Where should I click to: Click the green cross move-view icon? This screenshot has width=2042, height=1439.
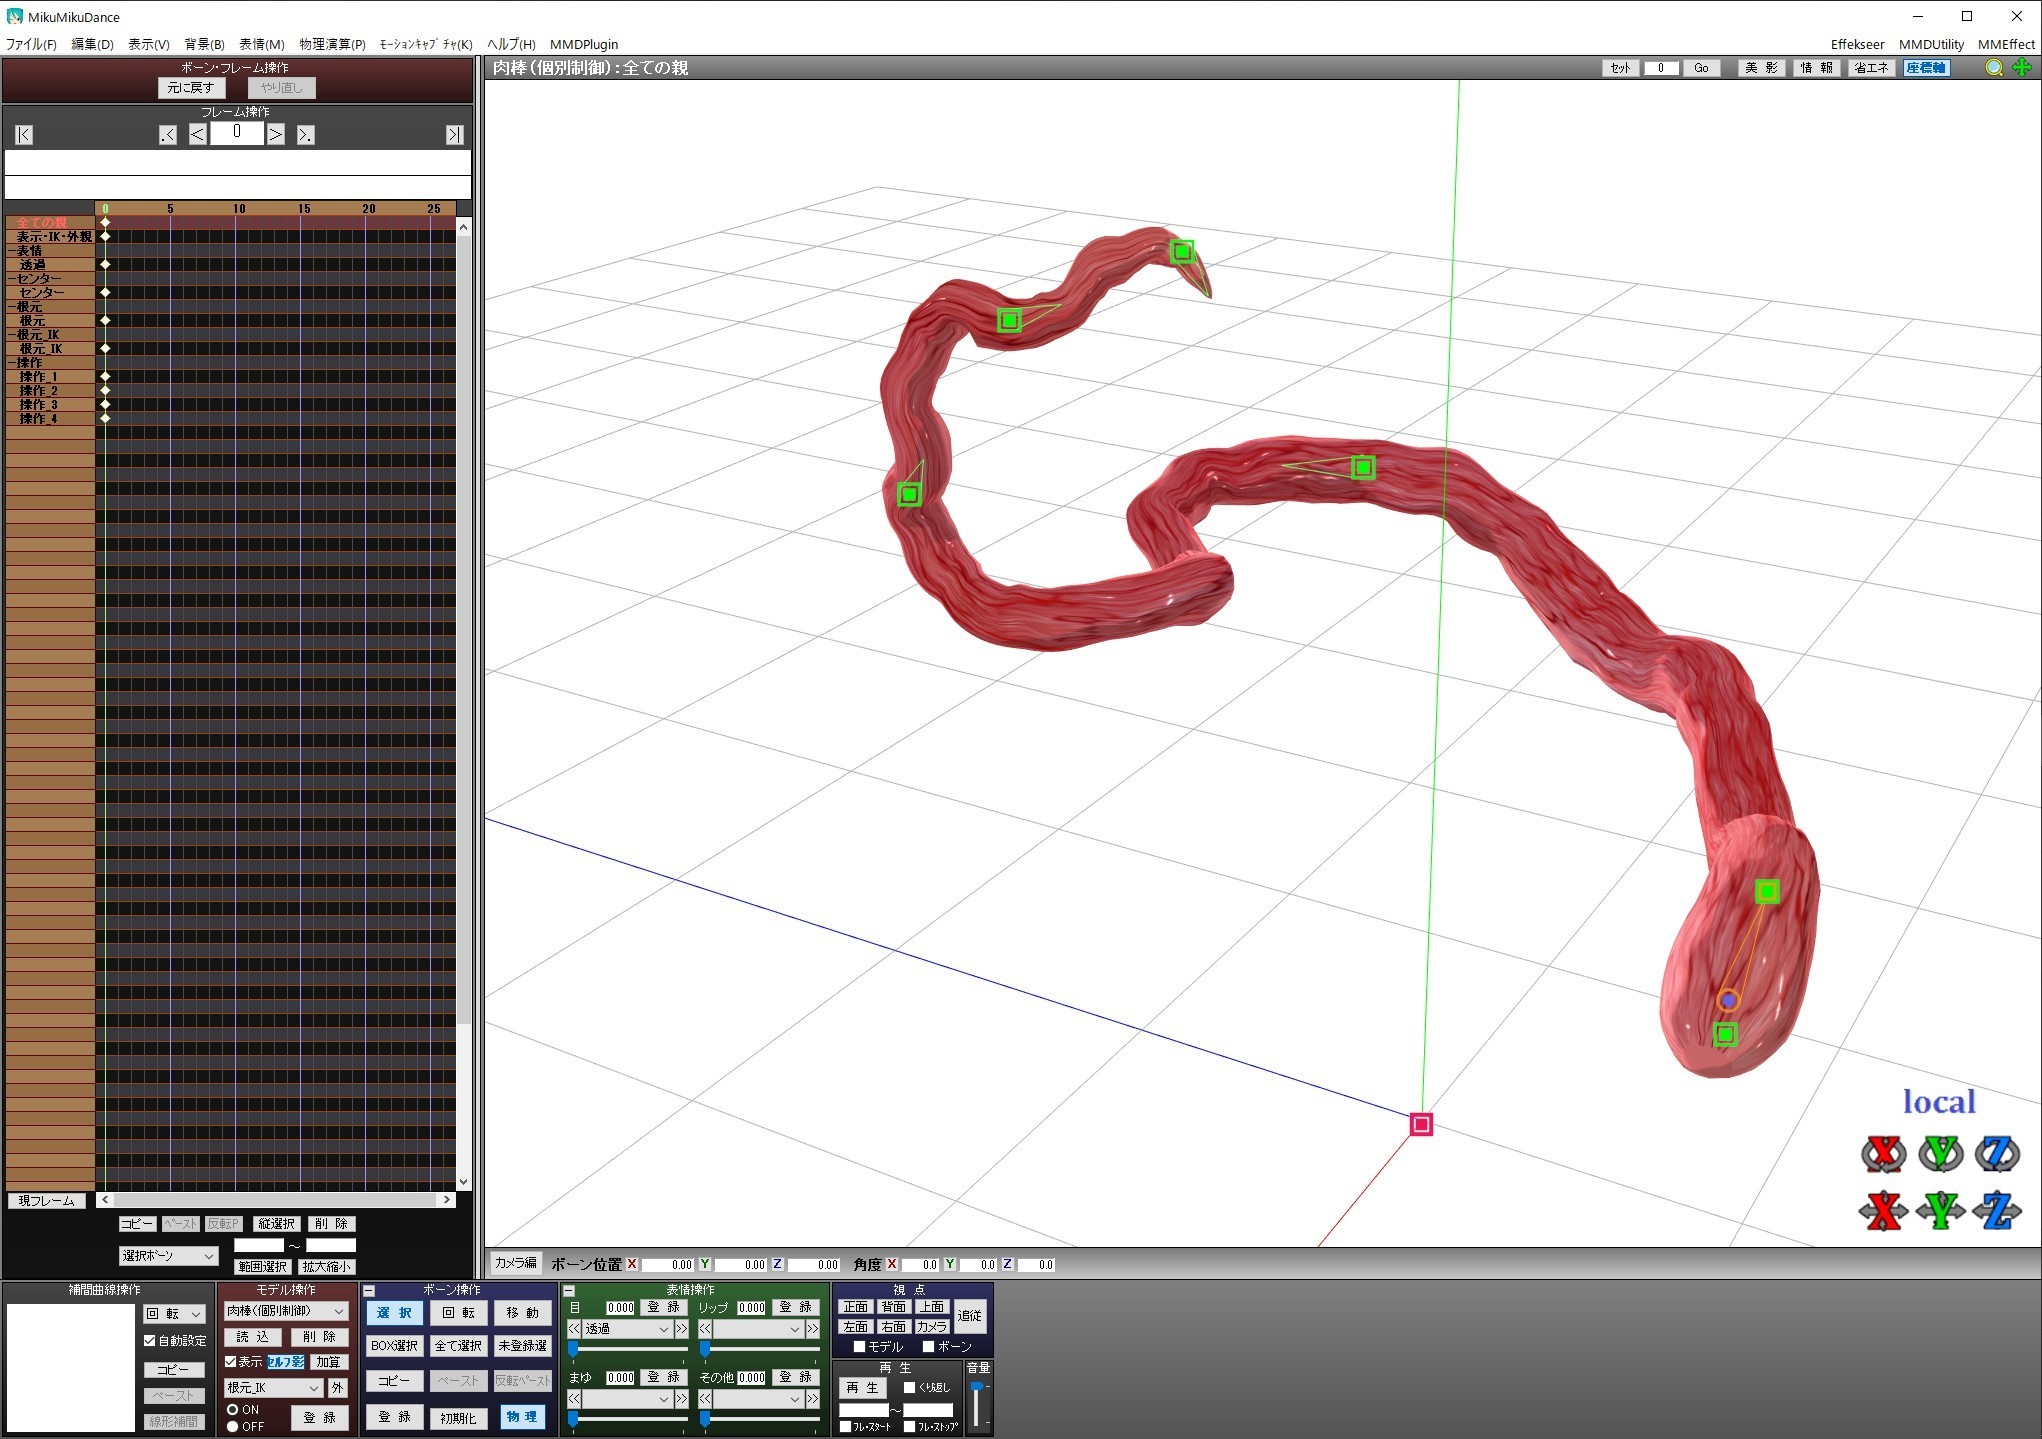[x=2022, y=68]
